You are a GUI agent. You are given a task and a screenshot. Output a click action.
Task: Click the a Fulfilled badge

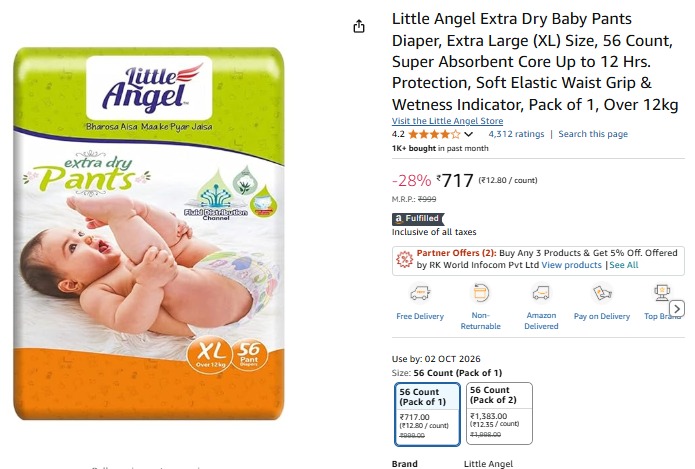coord(418,219)
